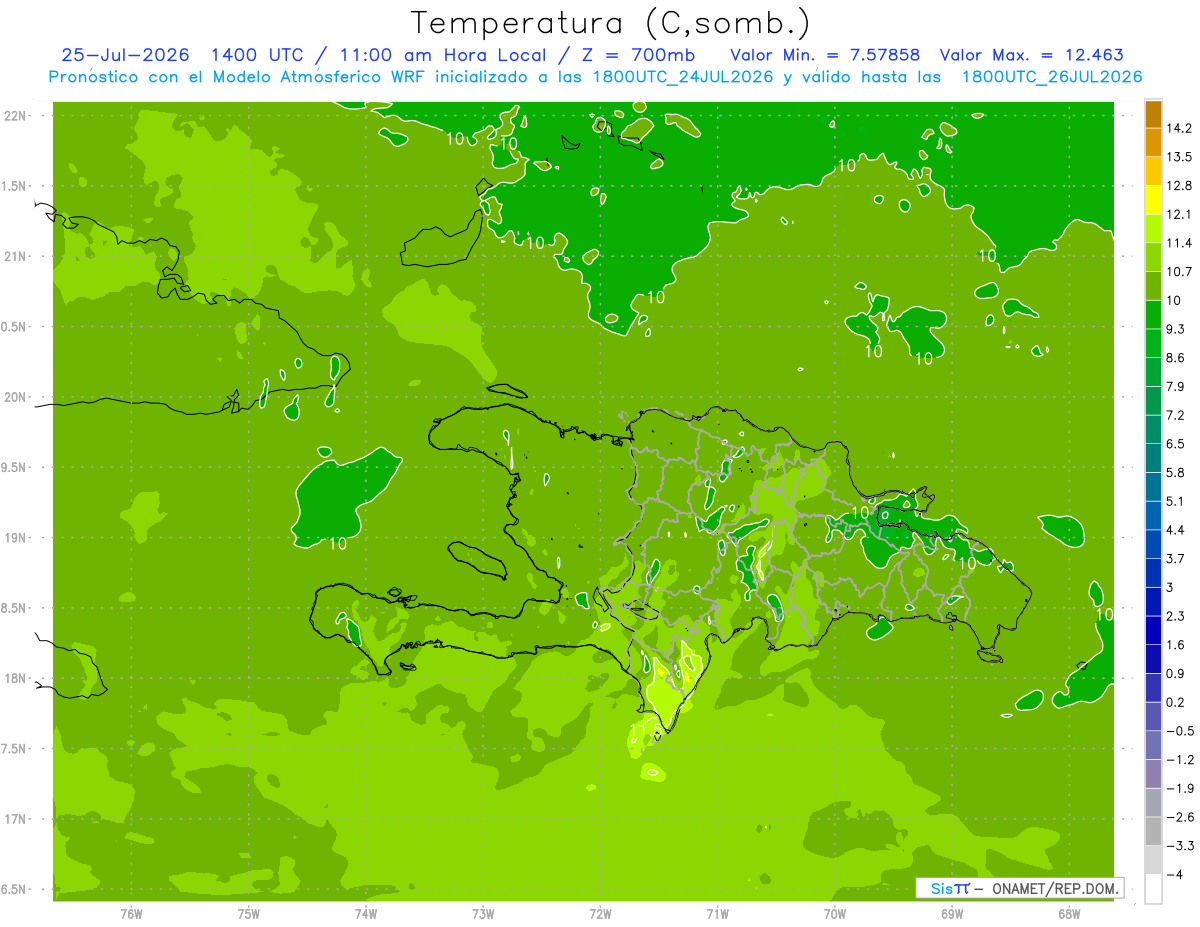This screenshot has height=927, width=1200.
Task: Click the 71W longitude axis label
Action: (x=717, y=913)
